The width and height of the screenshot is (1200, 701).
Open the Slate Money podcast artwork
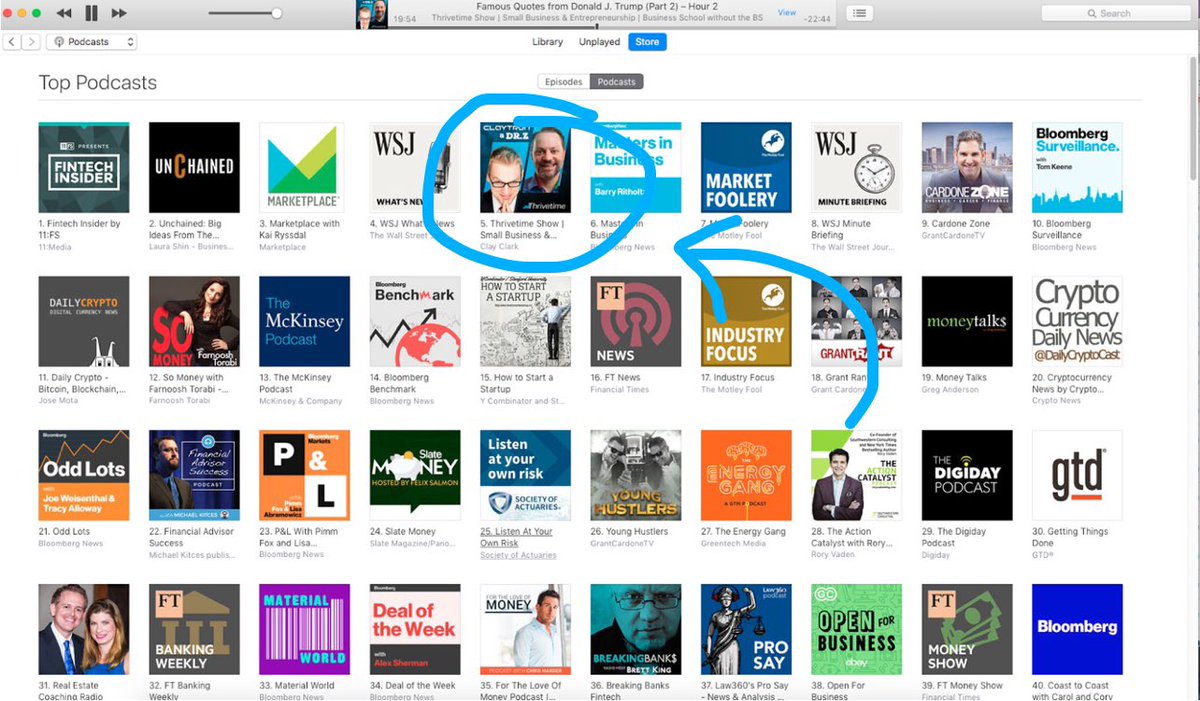tap(415, 476)
